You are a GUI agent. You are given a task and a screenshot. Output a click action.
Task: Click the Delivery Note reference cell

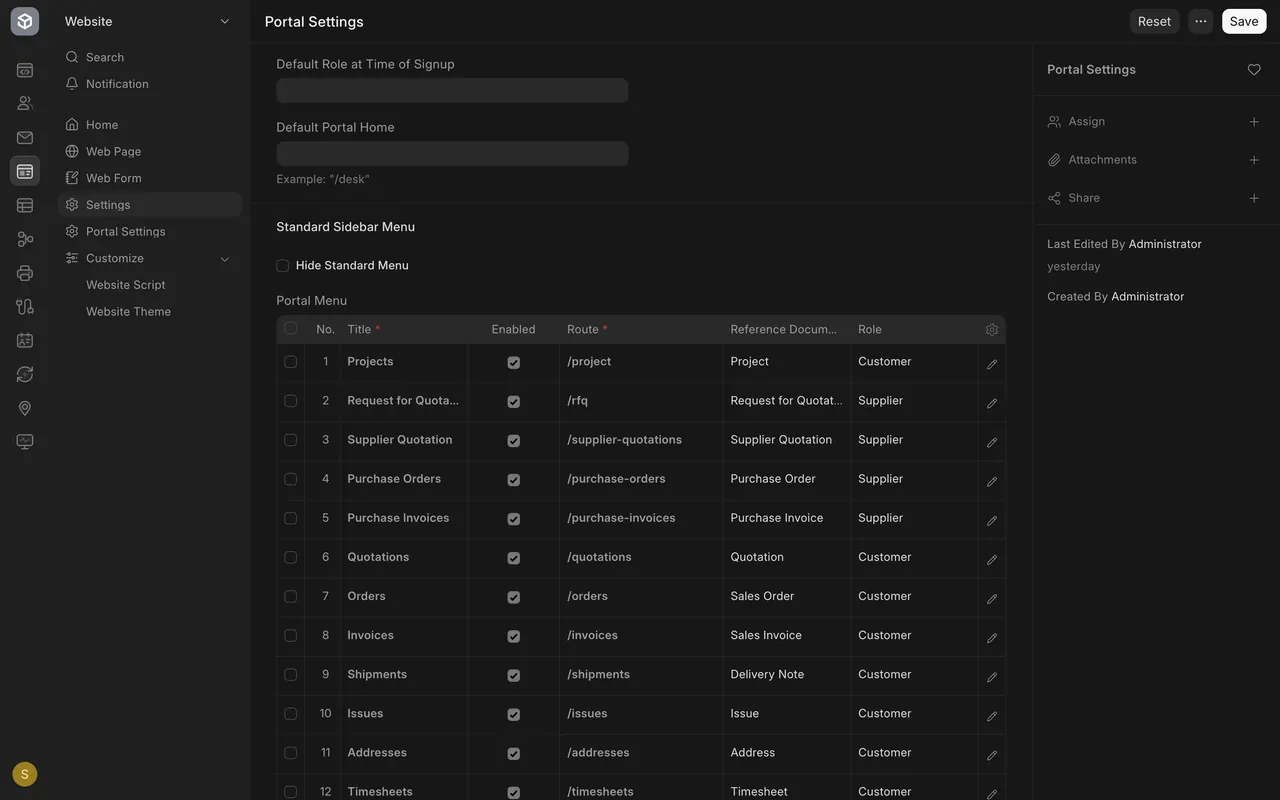787,675
